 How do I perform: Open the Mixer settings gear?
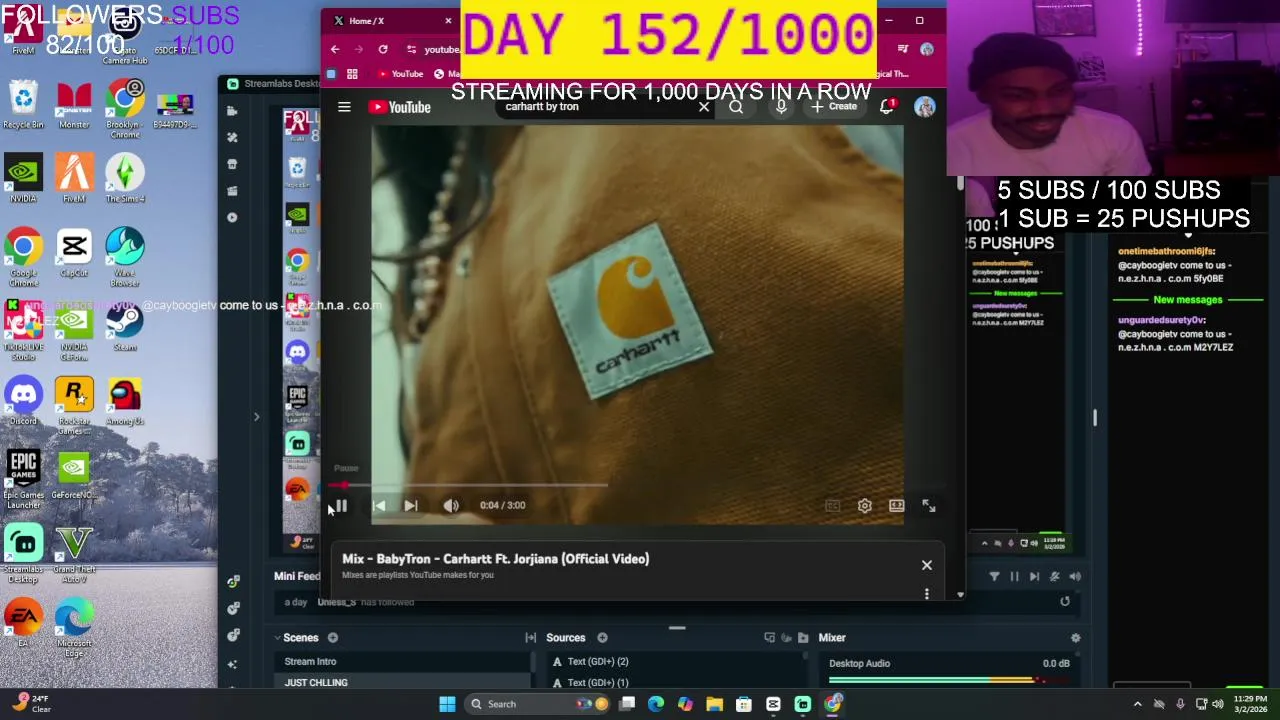coord(1076,638)
